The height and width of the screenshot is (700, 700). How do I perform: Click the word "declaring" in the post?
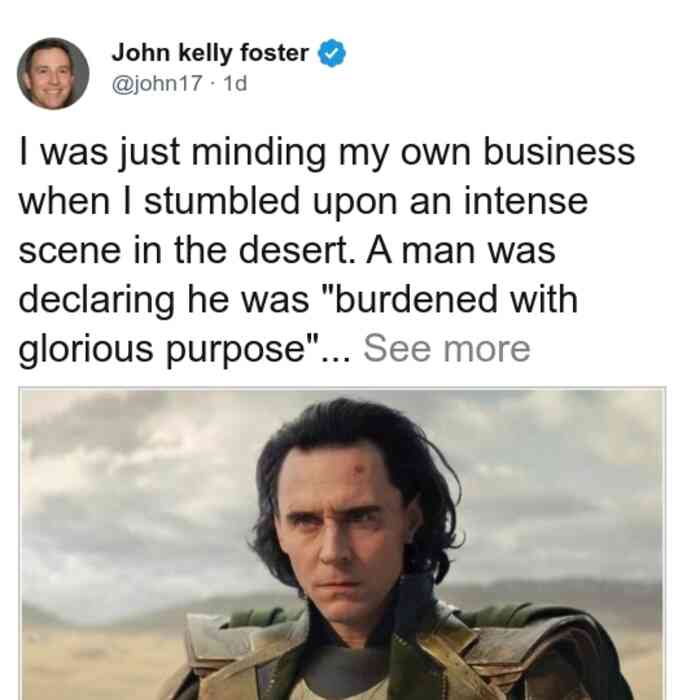pos(96,300)
